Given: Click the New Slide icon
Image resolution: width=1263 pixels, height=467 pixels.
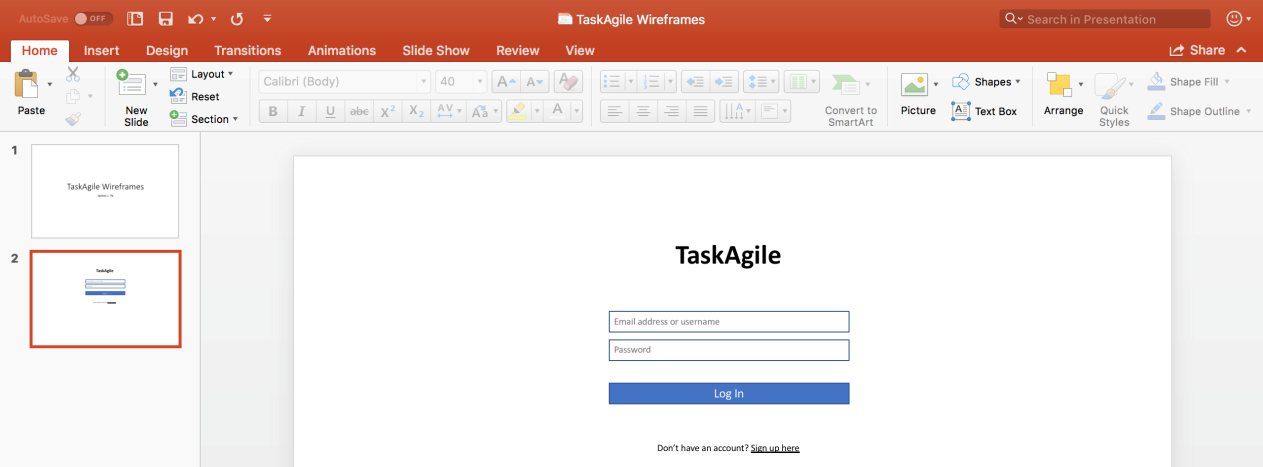Looking at the screenshot, I should click(131, 84).
